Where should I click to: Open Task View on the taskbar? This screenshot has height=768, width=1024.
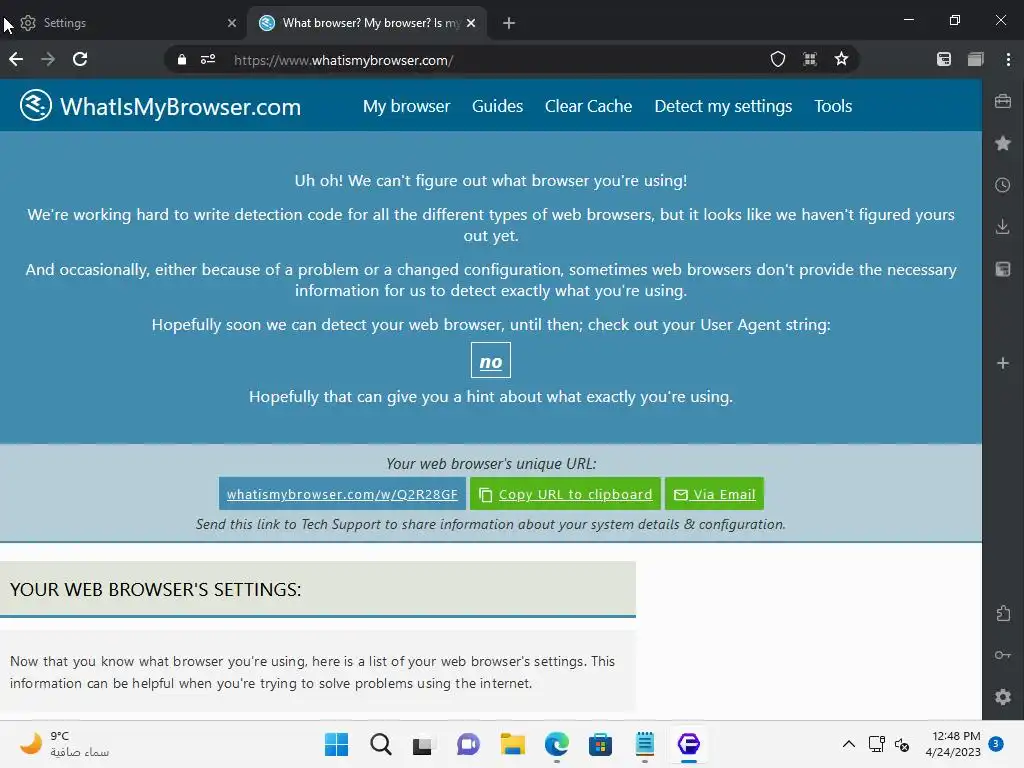click(423, 744)
